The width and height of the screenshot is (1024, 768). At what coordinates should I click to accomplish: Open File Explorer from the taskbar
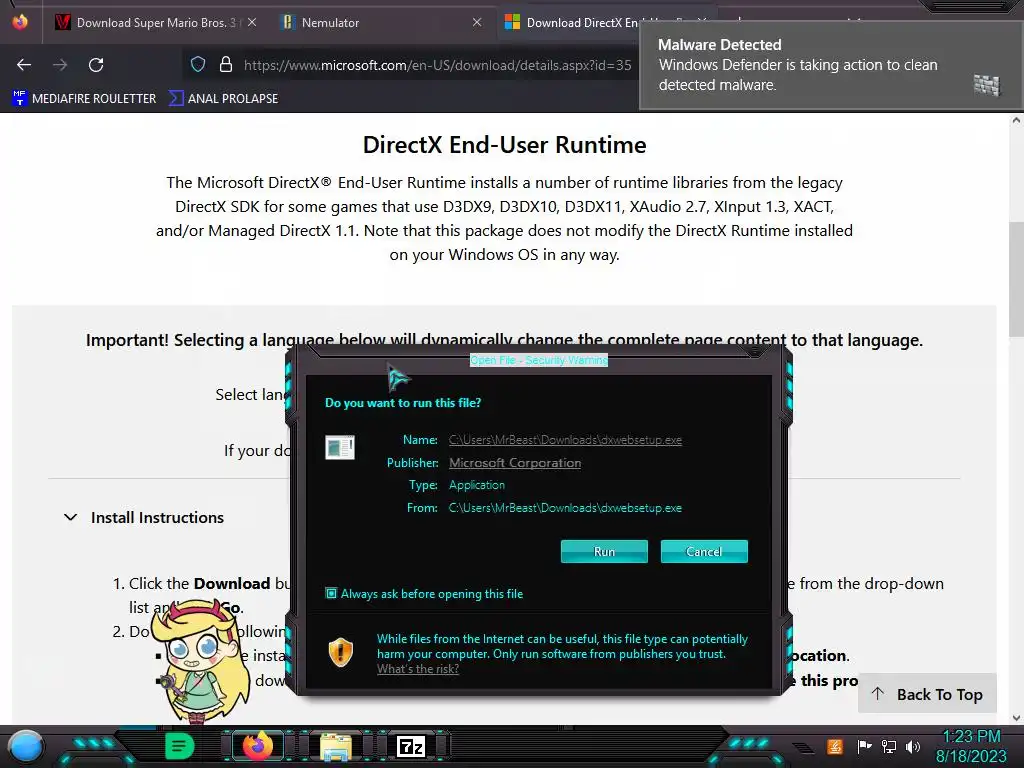[336, 747]
